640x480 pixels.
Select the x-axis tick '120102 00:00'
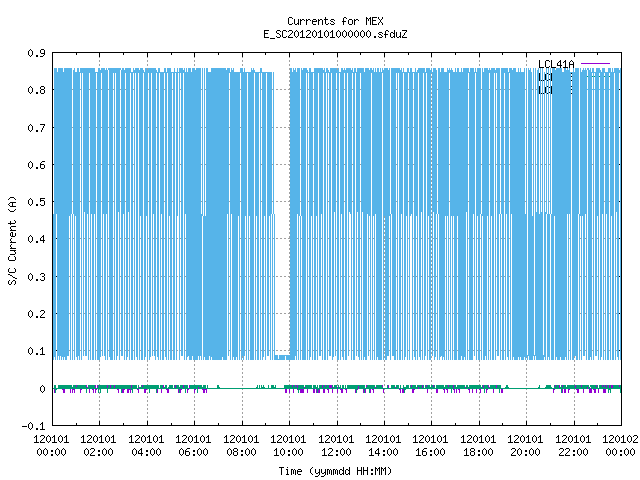(x=620, y=446)
